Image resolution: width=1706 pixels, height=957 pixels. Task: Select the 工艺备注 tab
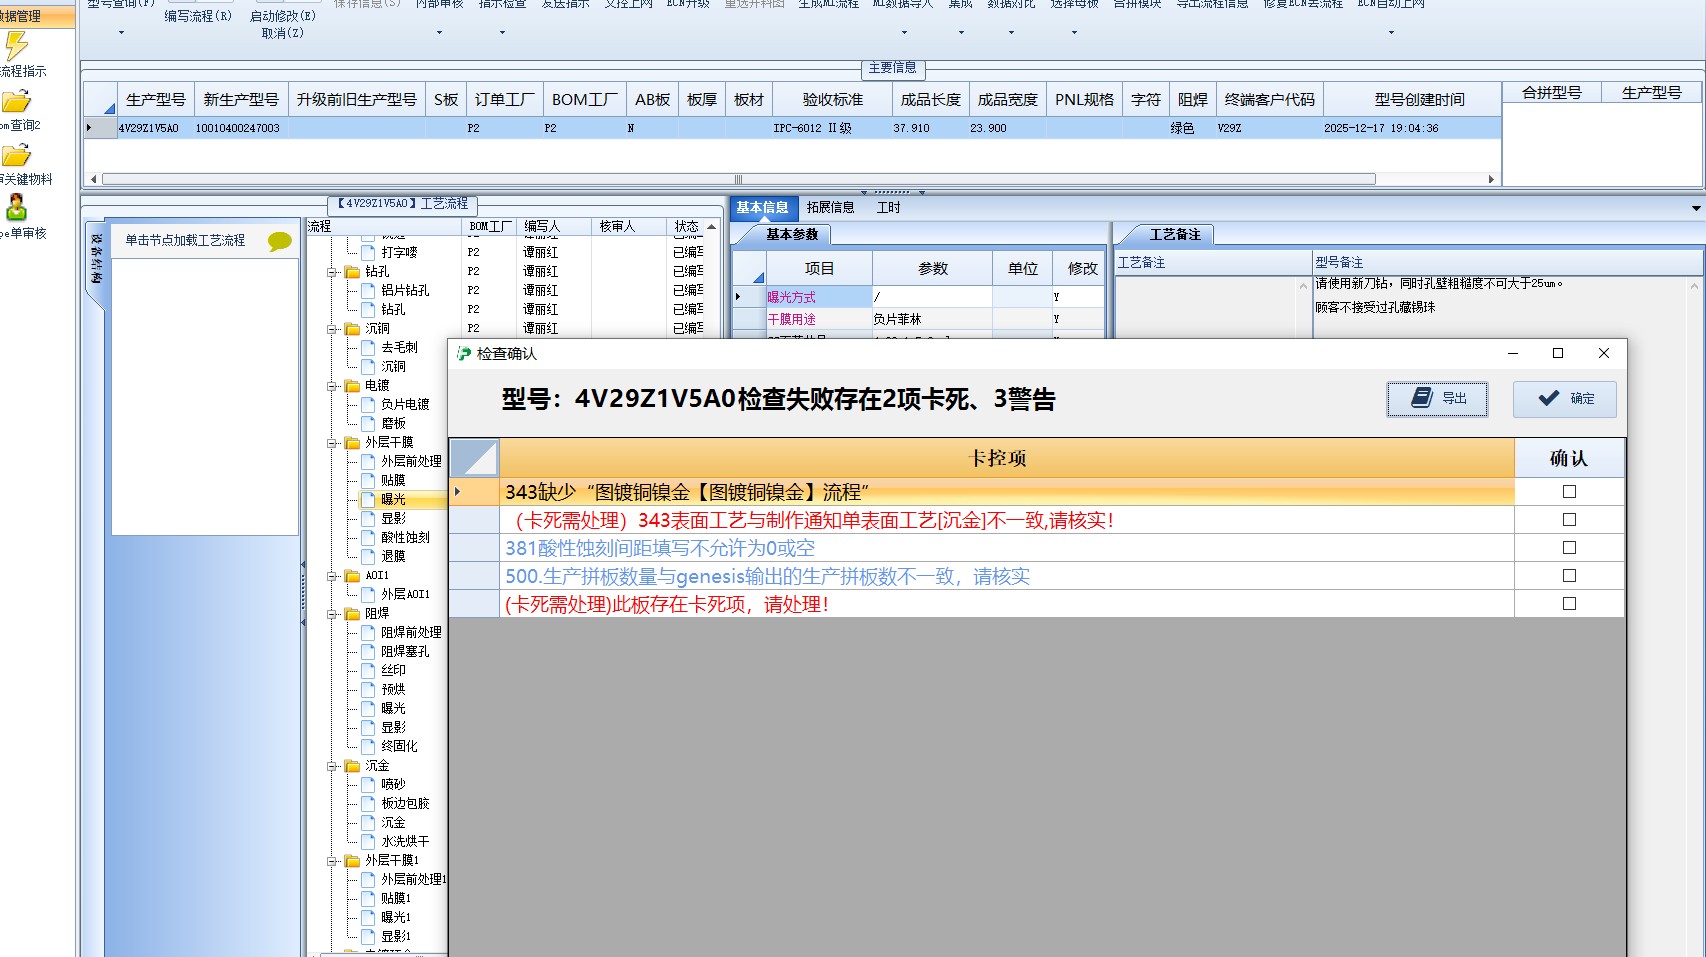tap(1175, 235)
